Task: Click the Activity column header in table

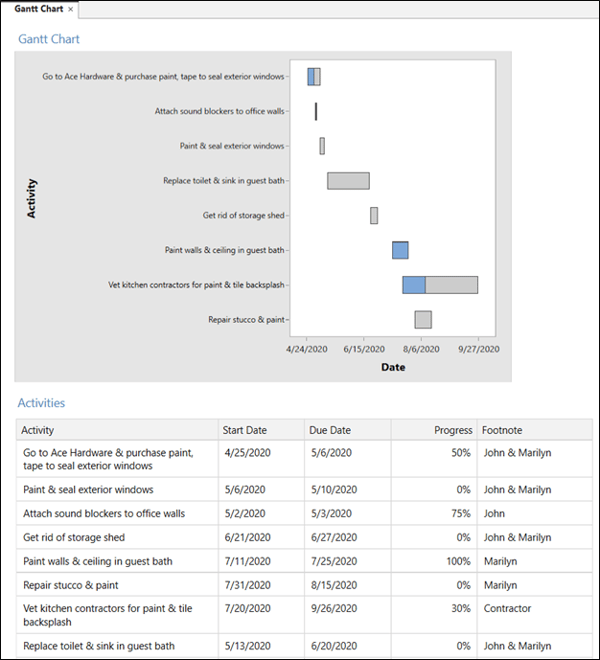Action: [38, 430]
